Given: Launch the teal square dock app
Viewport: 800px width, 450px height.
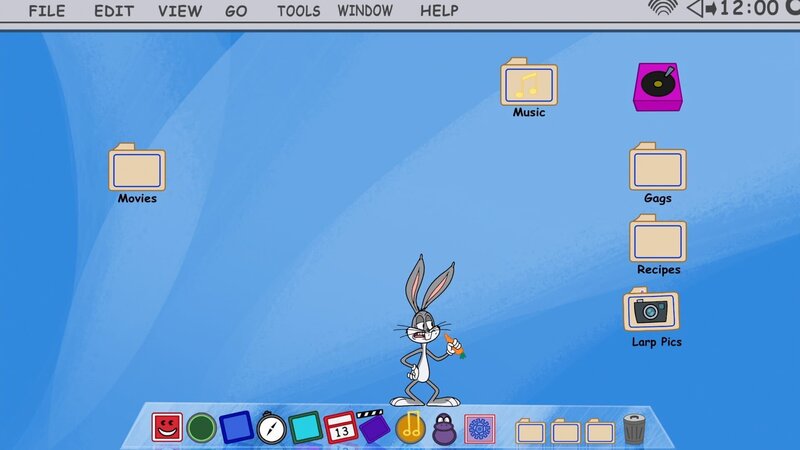Looking at the screenshot, I should pyautogui.click(x=306, y=427).
